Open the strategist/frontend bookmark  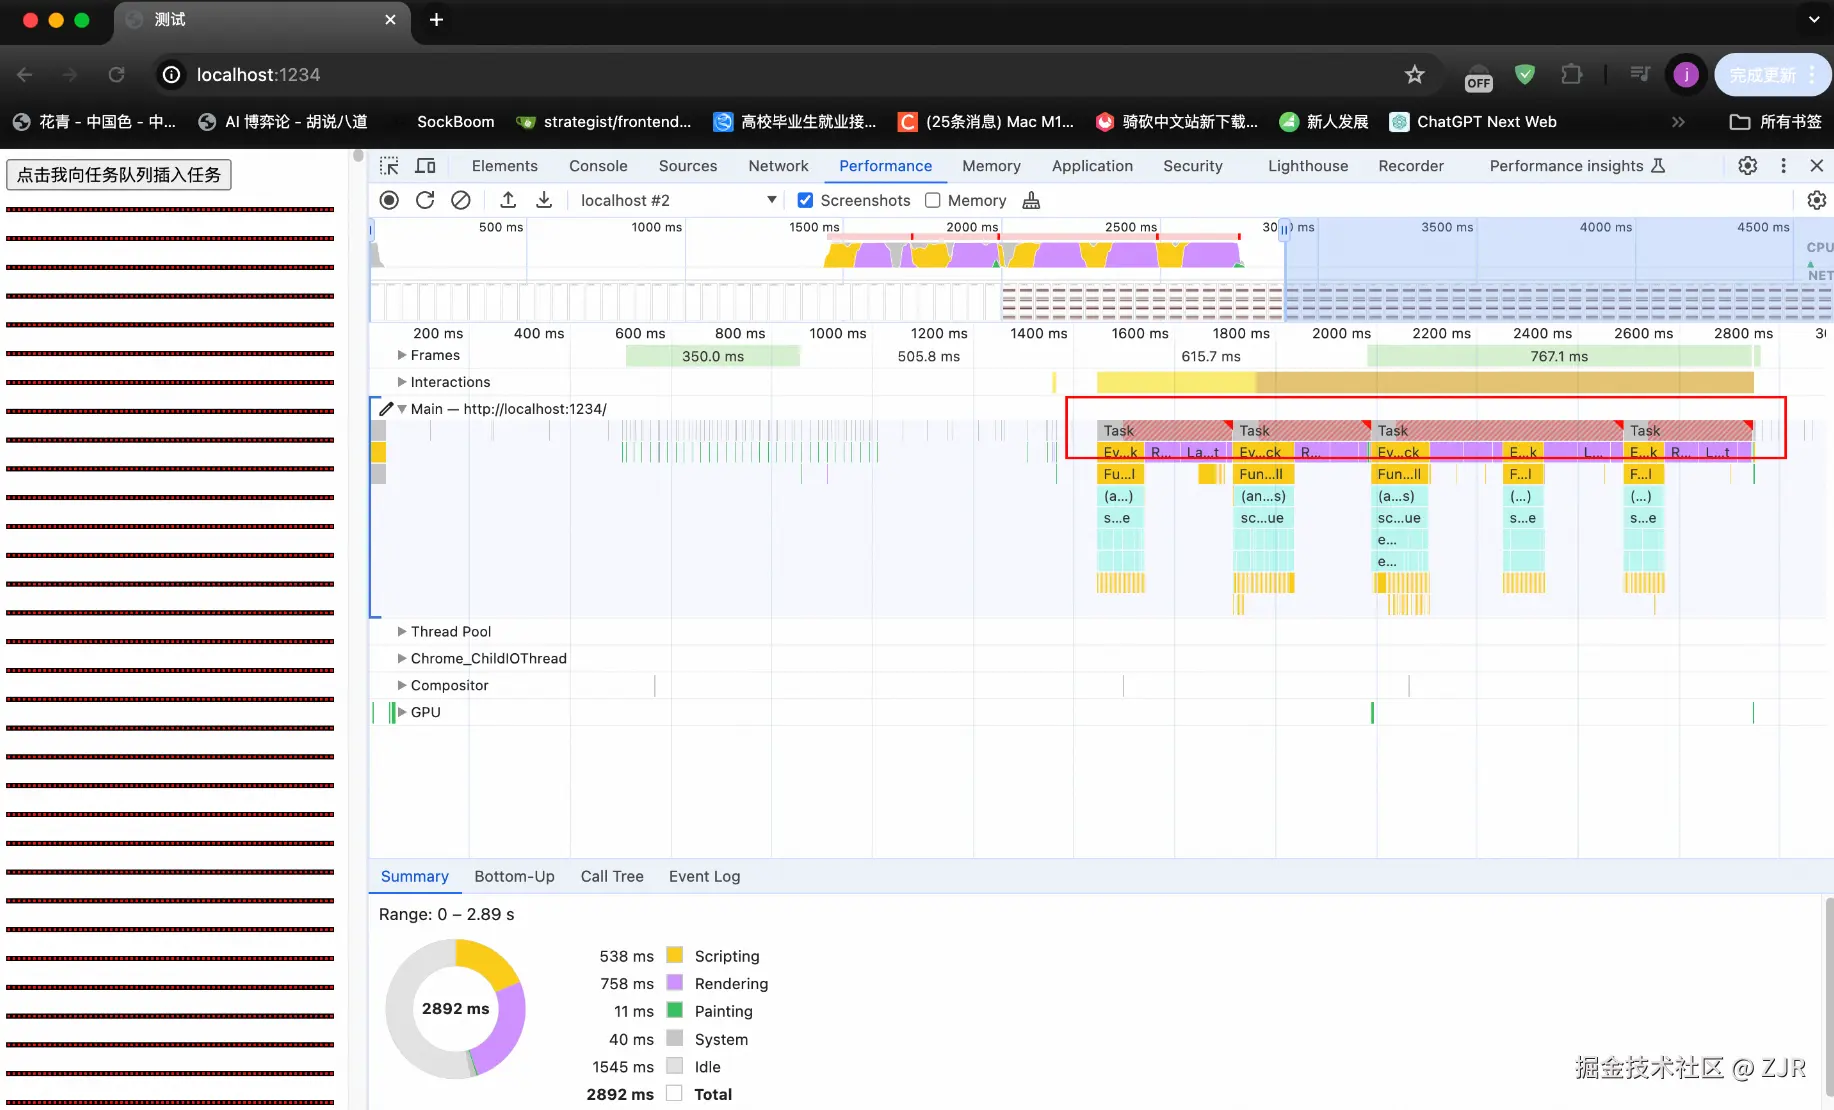coord(603,122)
